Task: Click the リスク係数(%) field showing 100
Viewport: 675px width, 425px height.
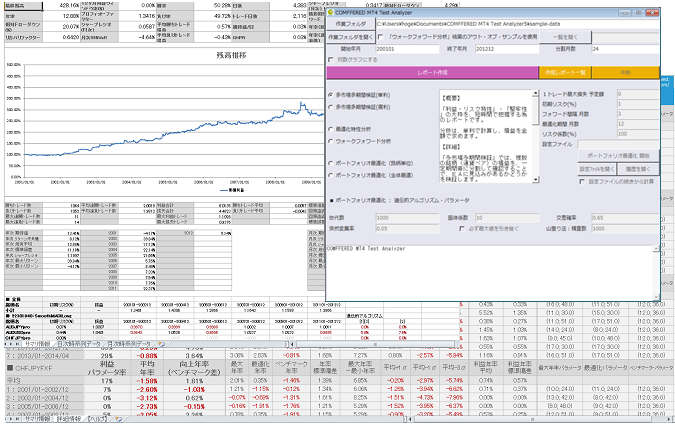Action: (638, 133)
